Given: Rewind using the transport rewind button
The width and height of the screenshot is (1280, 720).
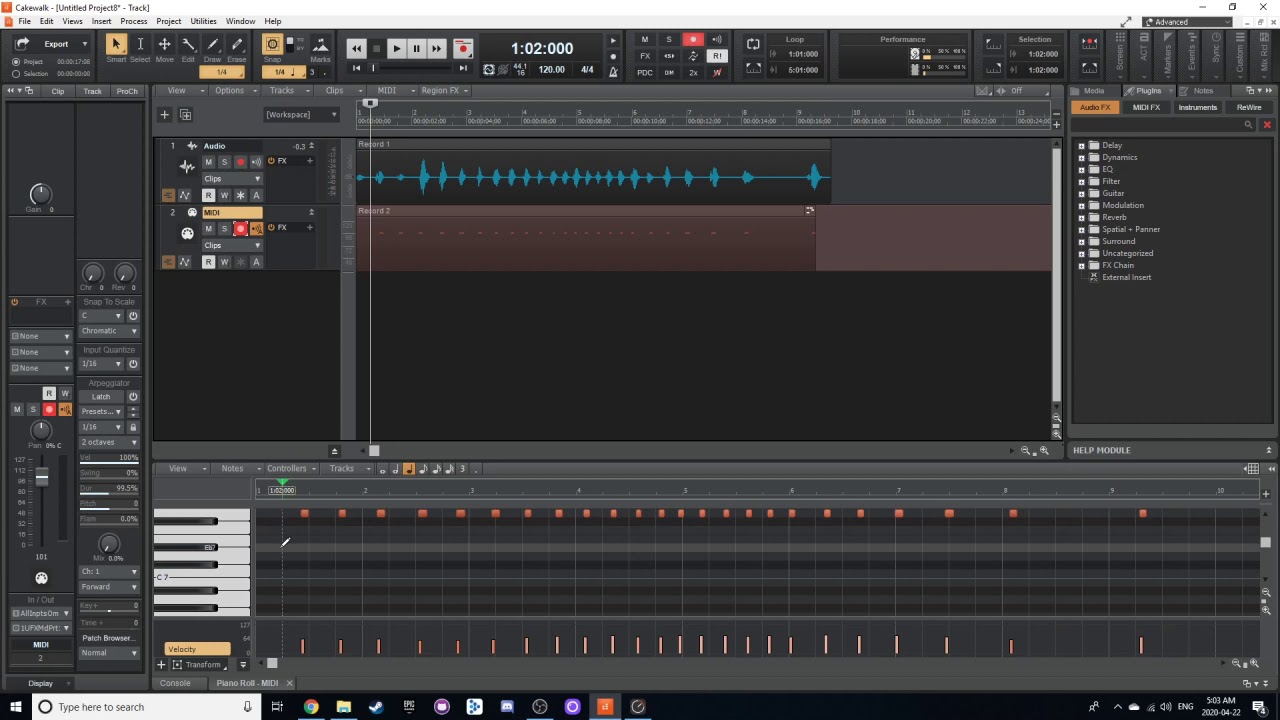Looking at the screenshot, I should click(x=356, y=48).
